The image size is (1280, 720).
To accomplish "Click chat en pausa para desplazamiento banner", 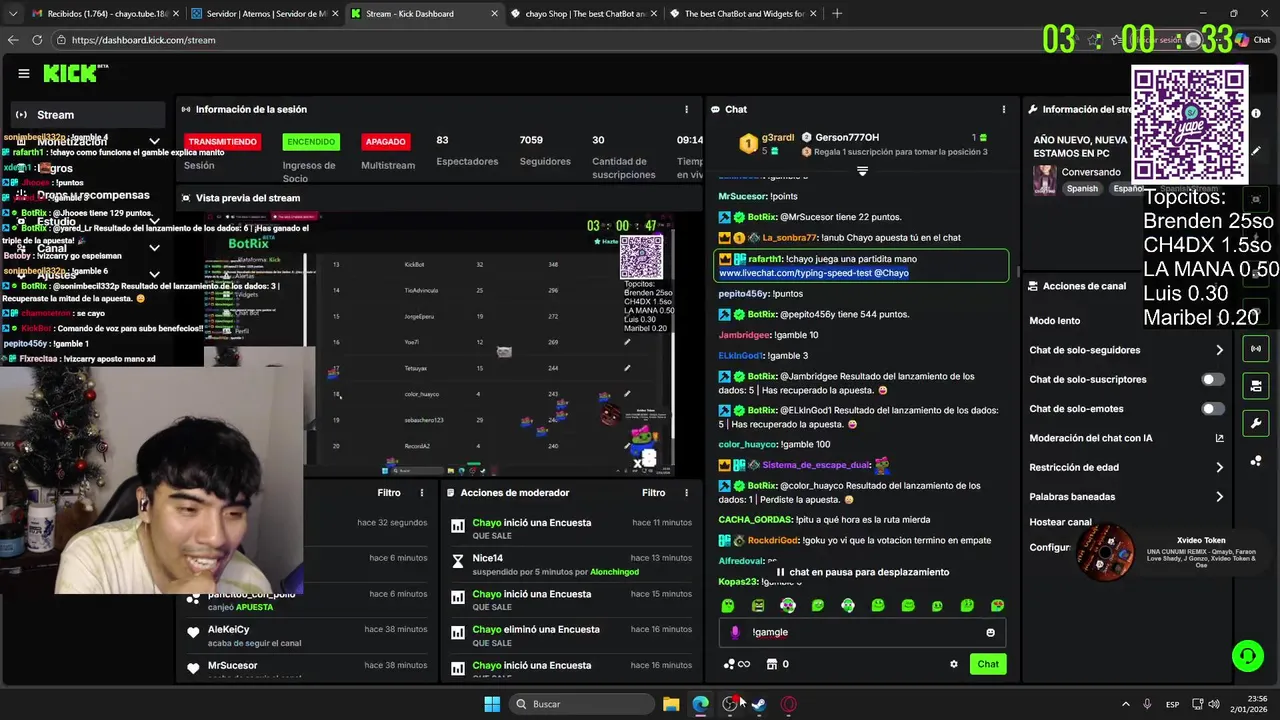I will (862, 572).
